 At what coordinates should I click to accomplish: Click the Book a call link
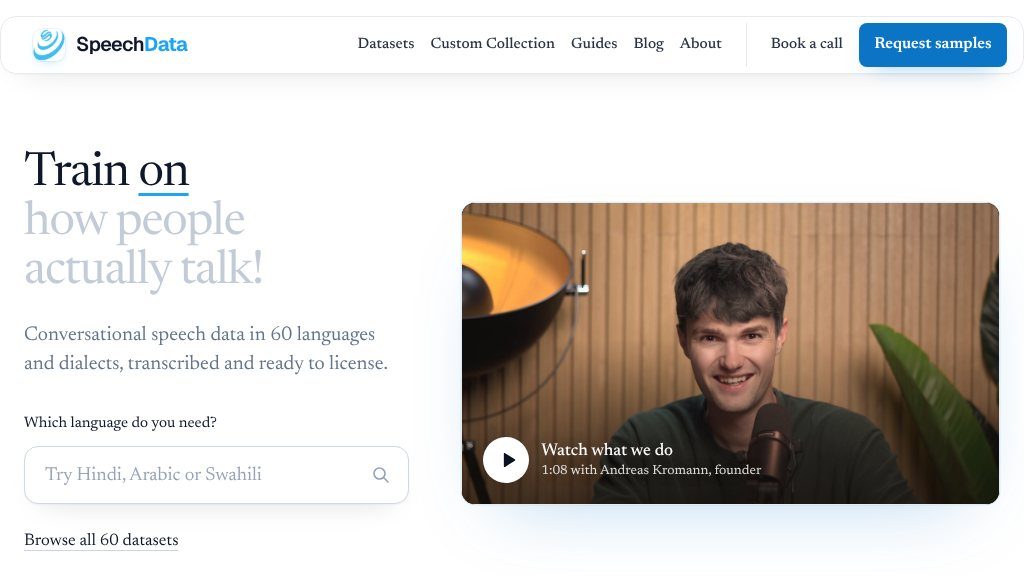[807, 43]
